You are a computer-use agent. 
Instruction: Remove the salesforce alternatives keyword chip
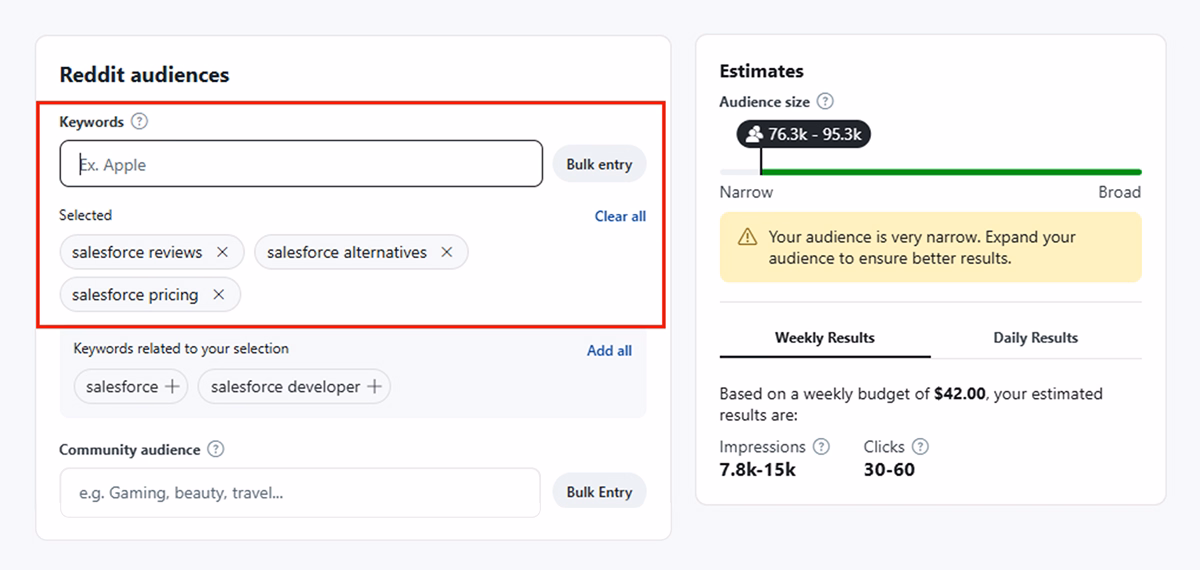click(447, 252)
